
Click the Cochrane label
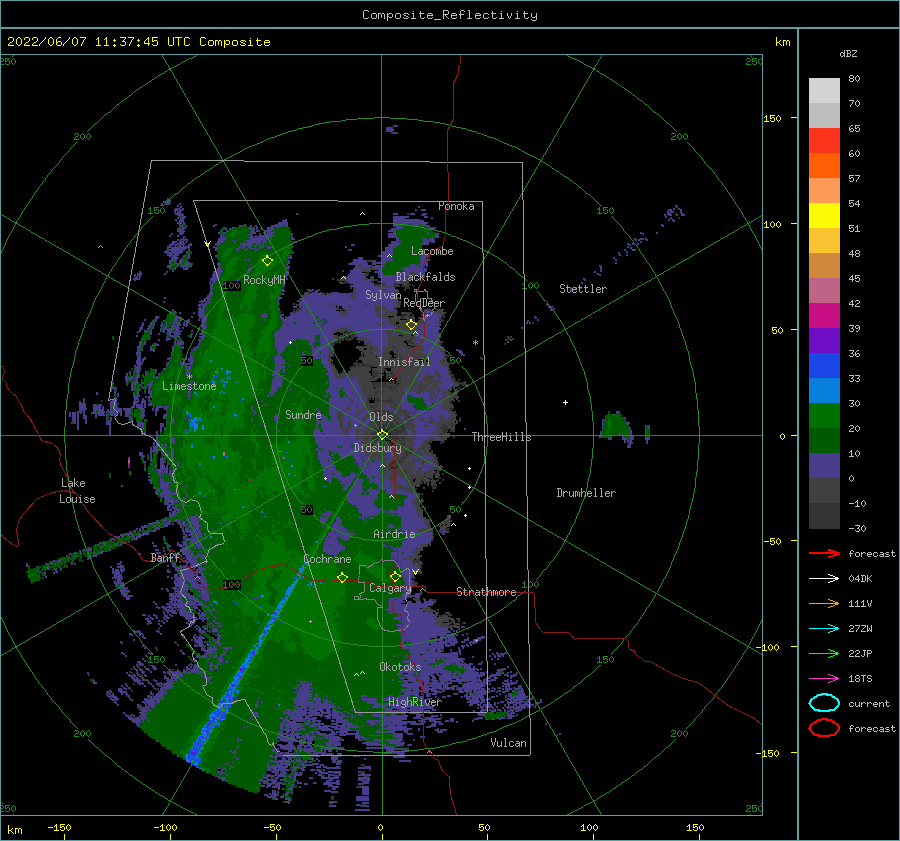coord(327,559)
